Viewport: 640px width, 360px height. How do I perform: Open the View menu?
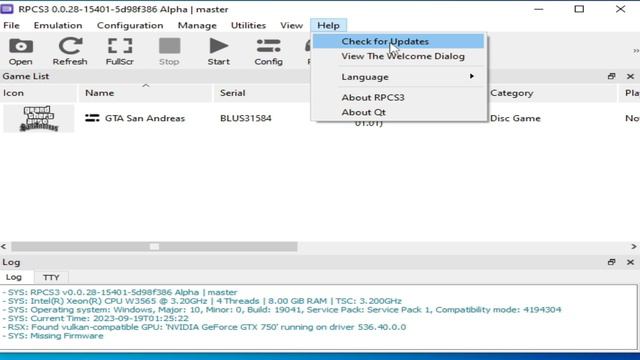click(x=291, y=25)
